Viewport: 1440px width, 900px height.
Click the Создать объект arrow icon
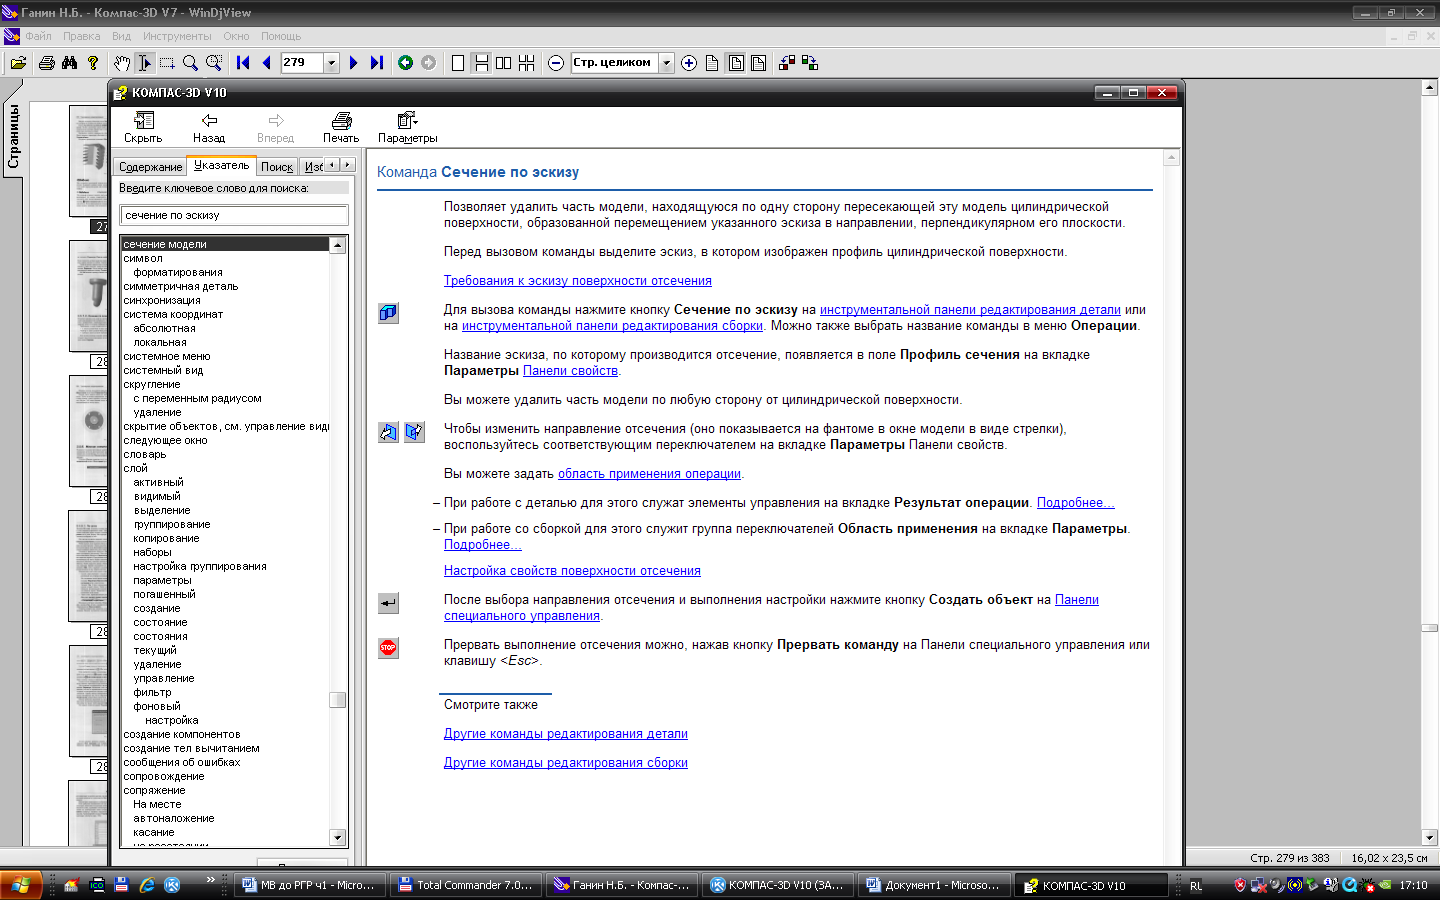[388, 603]
